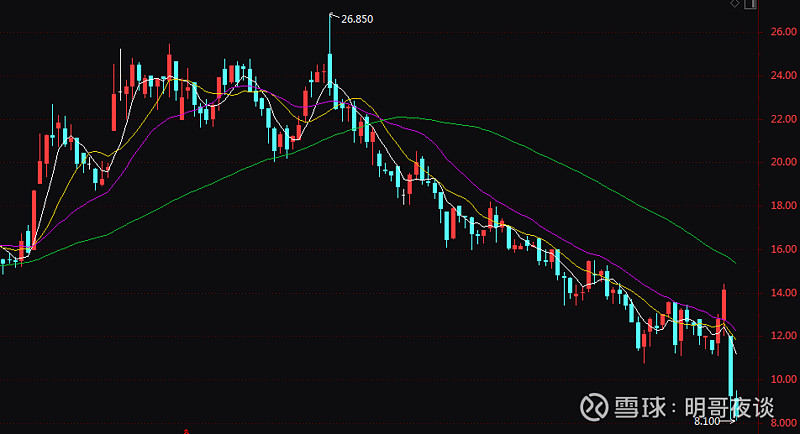Image resolution: width=800 pixels, height=434 pixels.
Task: Click the 26.850 high price label
Action: pos(357,19)
